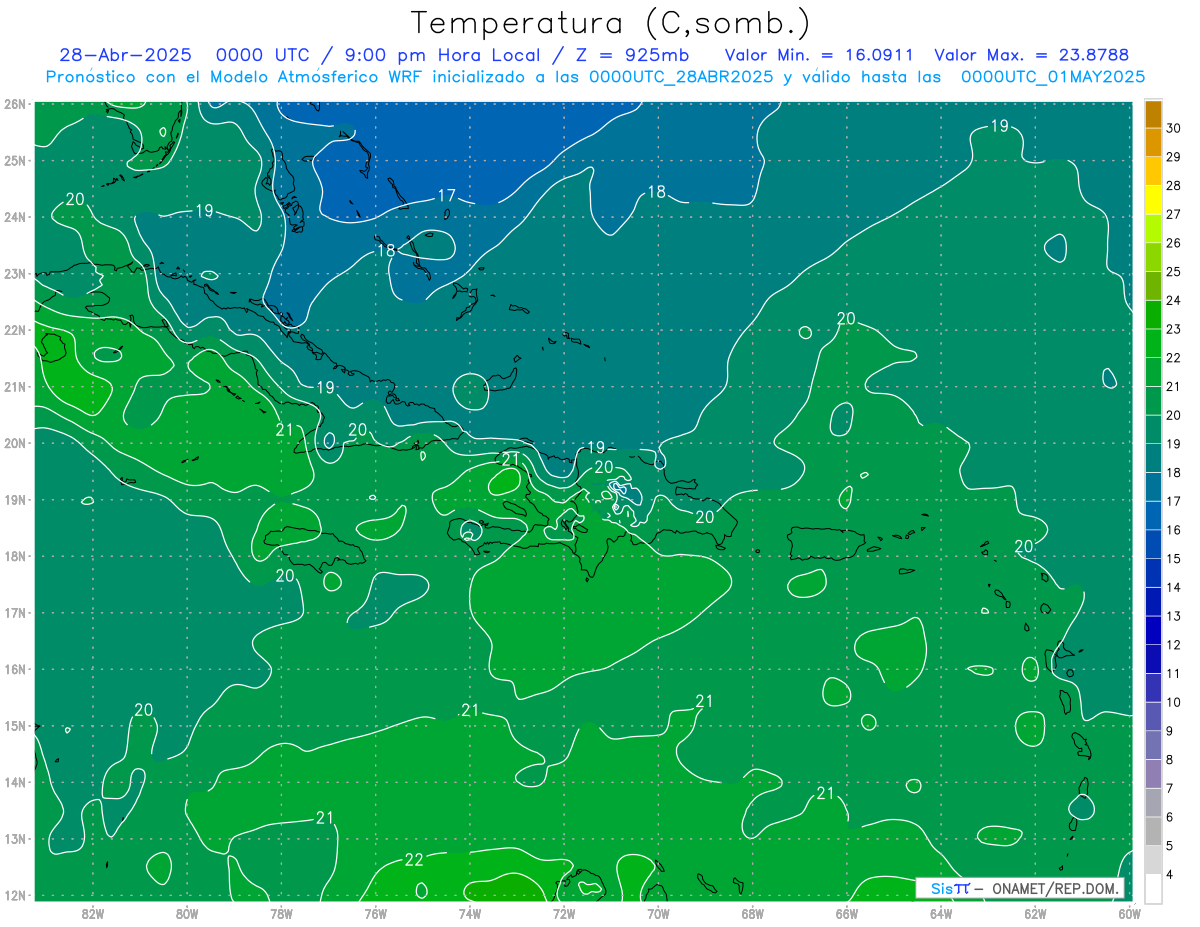Pick the purple-grey swatch between 7 and 8
Screen dimensions: 1200x927
[x=1153, y=773]
